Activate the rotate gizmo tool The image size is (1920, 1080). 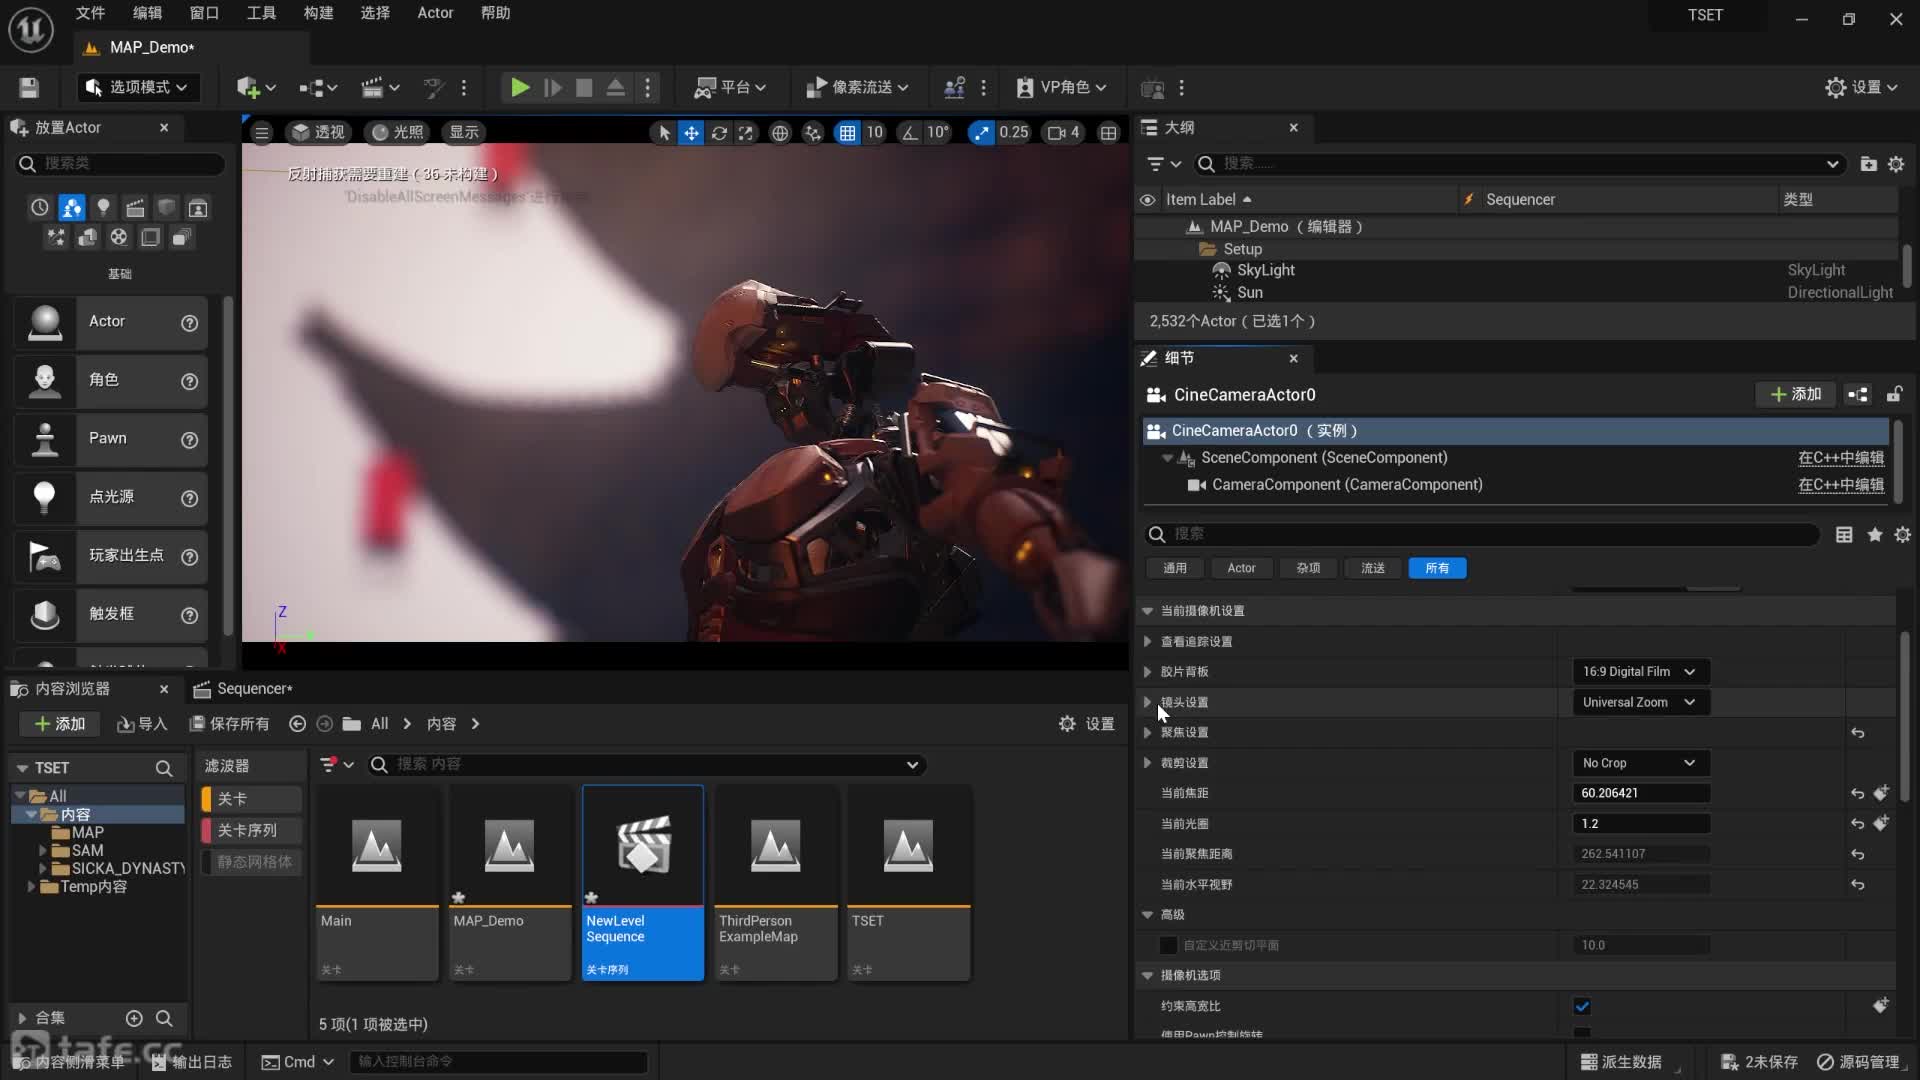[719, 132]
